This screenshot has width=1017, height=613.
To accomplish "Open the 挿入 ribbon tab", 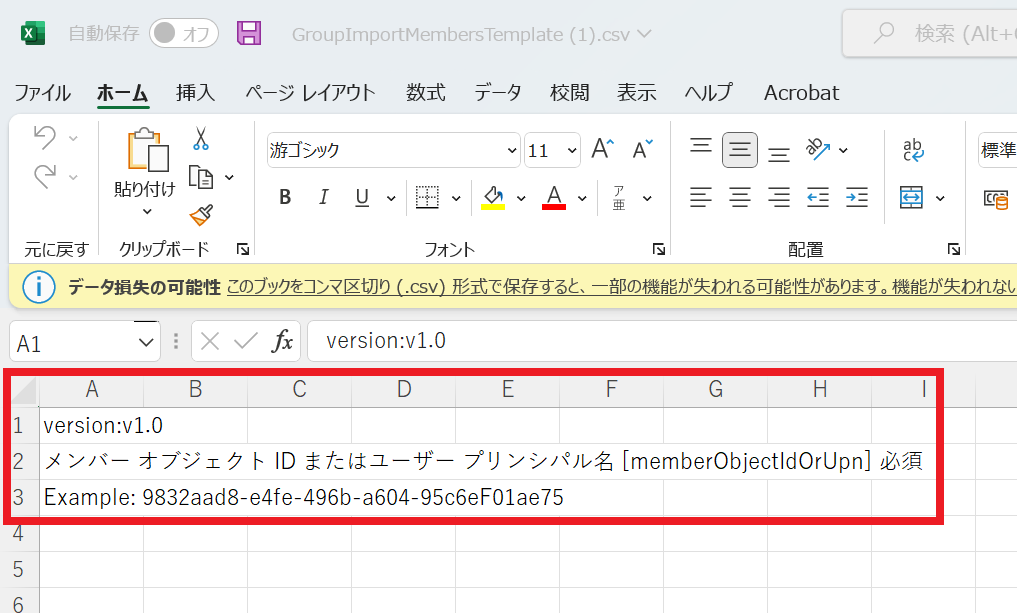I will tap(195, 93).
